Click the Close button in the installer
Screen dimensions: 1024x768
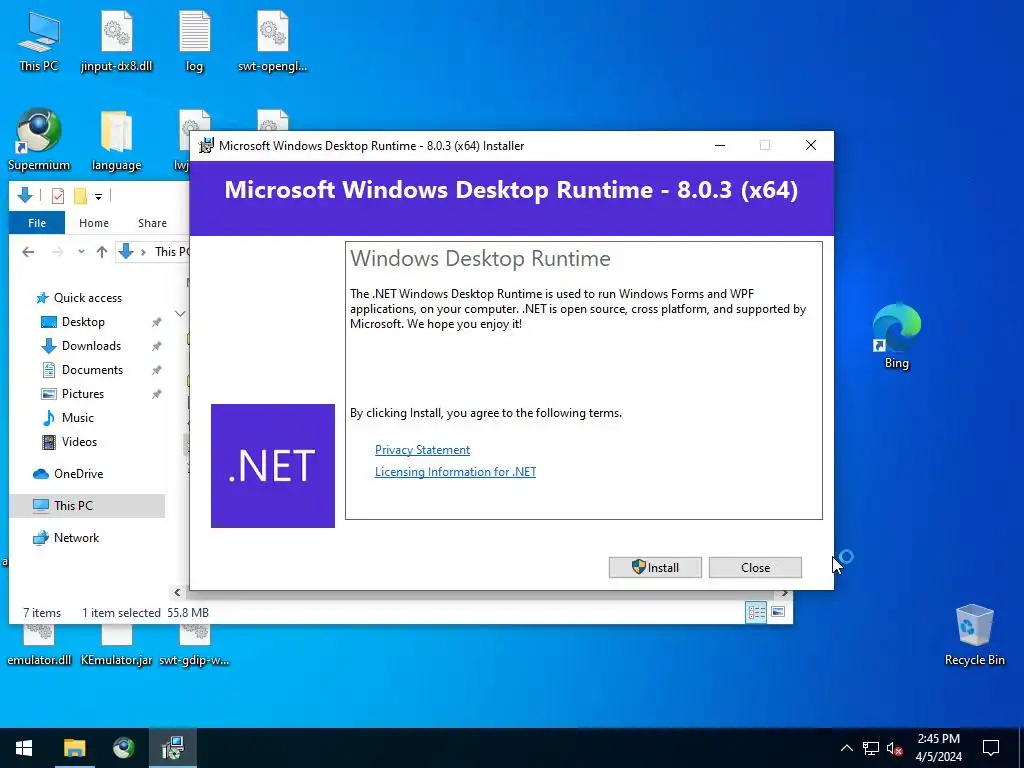coord(755,568)
